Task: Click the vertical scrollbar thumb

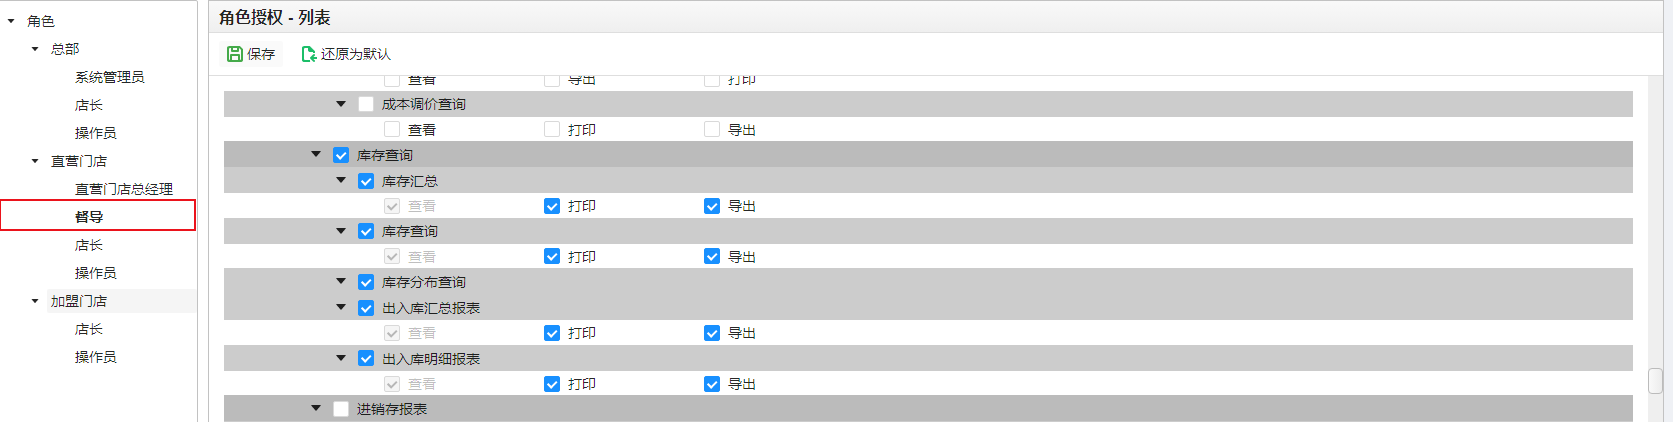Action: [x=1655, y=382]
